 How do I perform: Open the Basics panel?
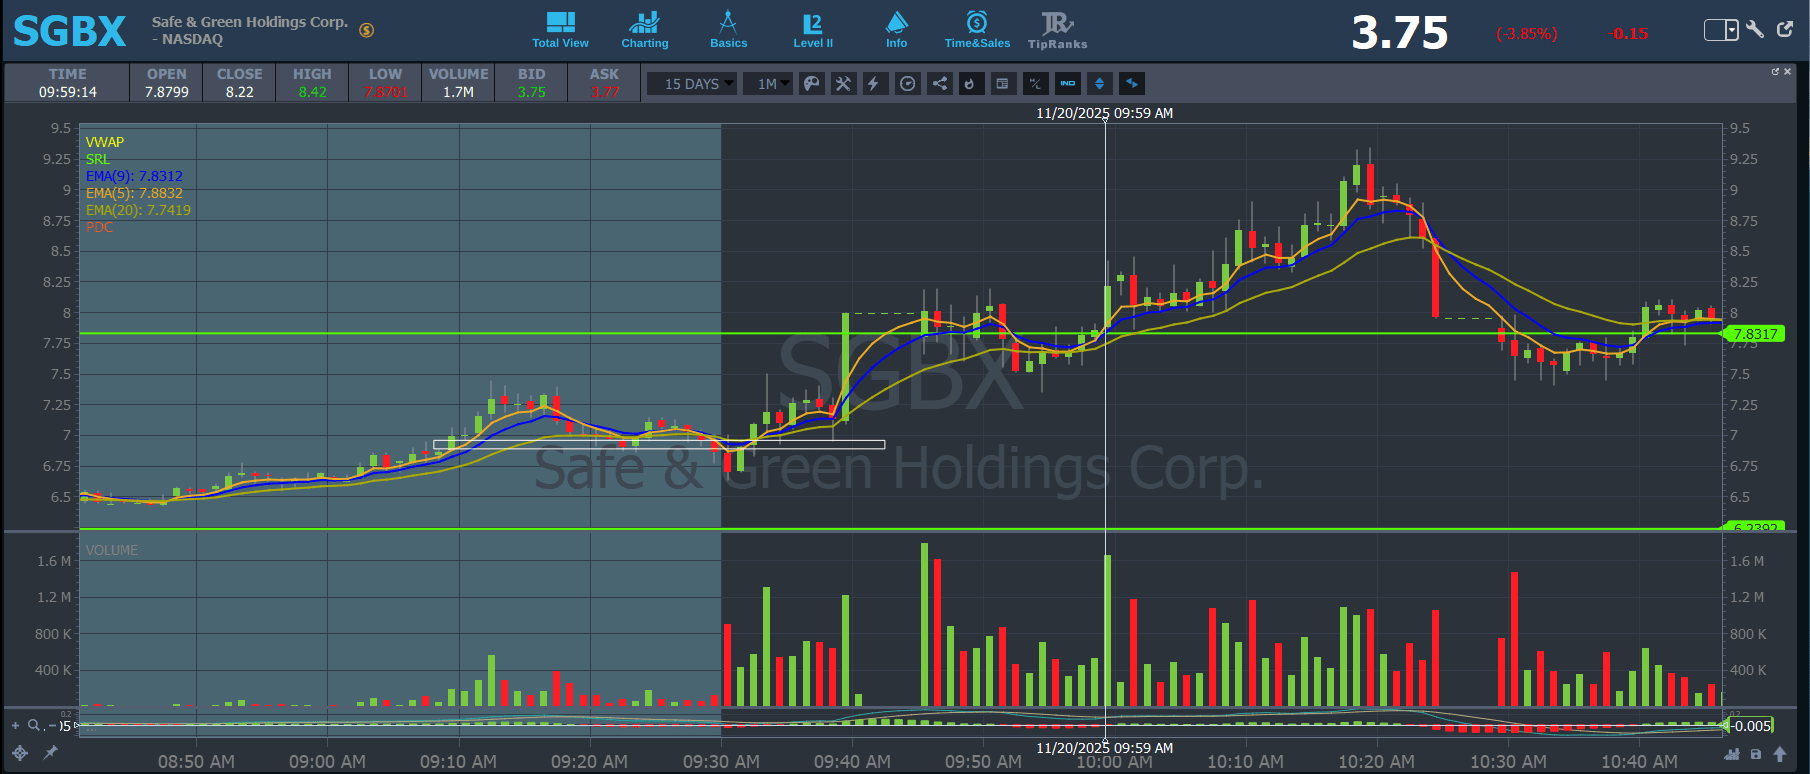(x=728, y=29)
